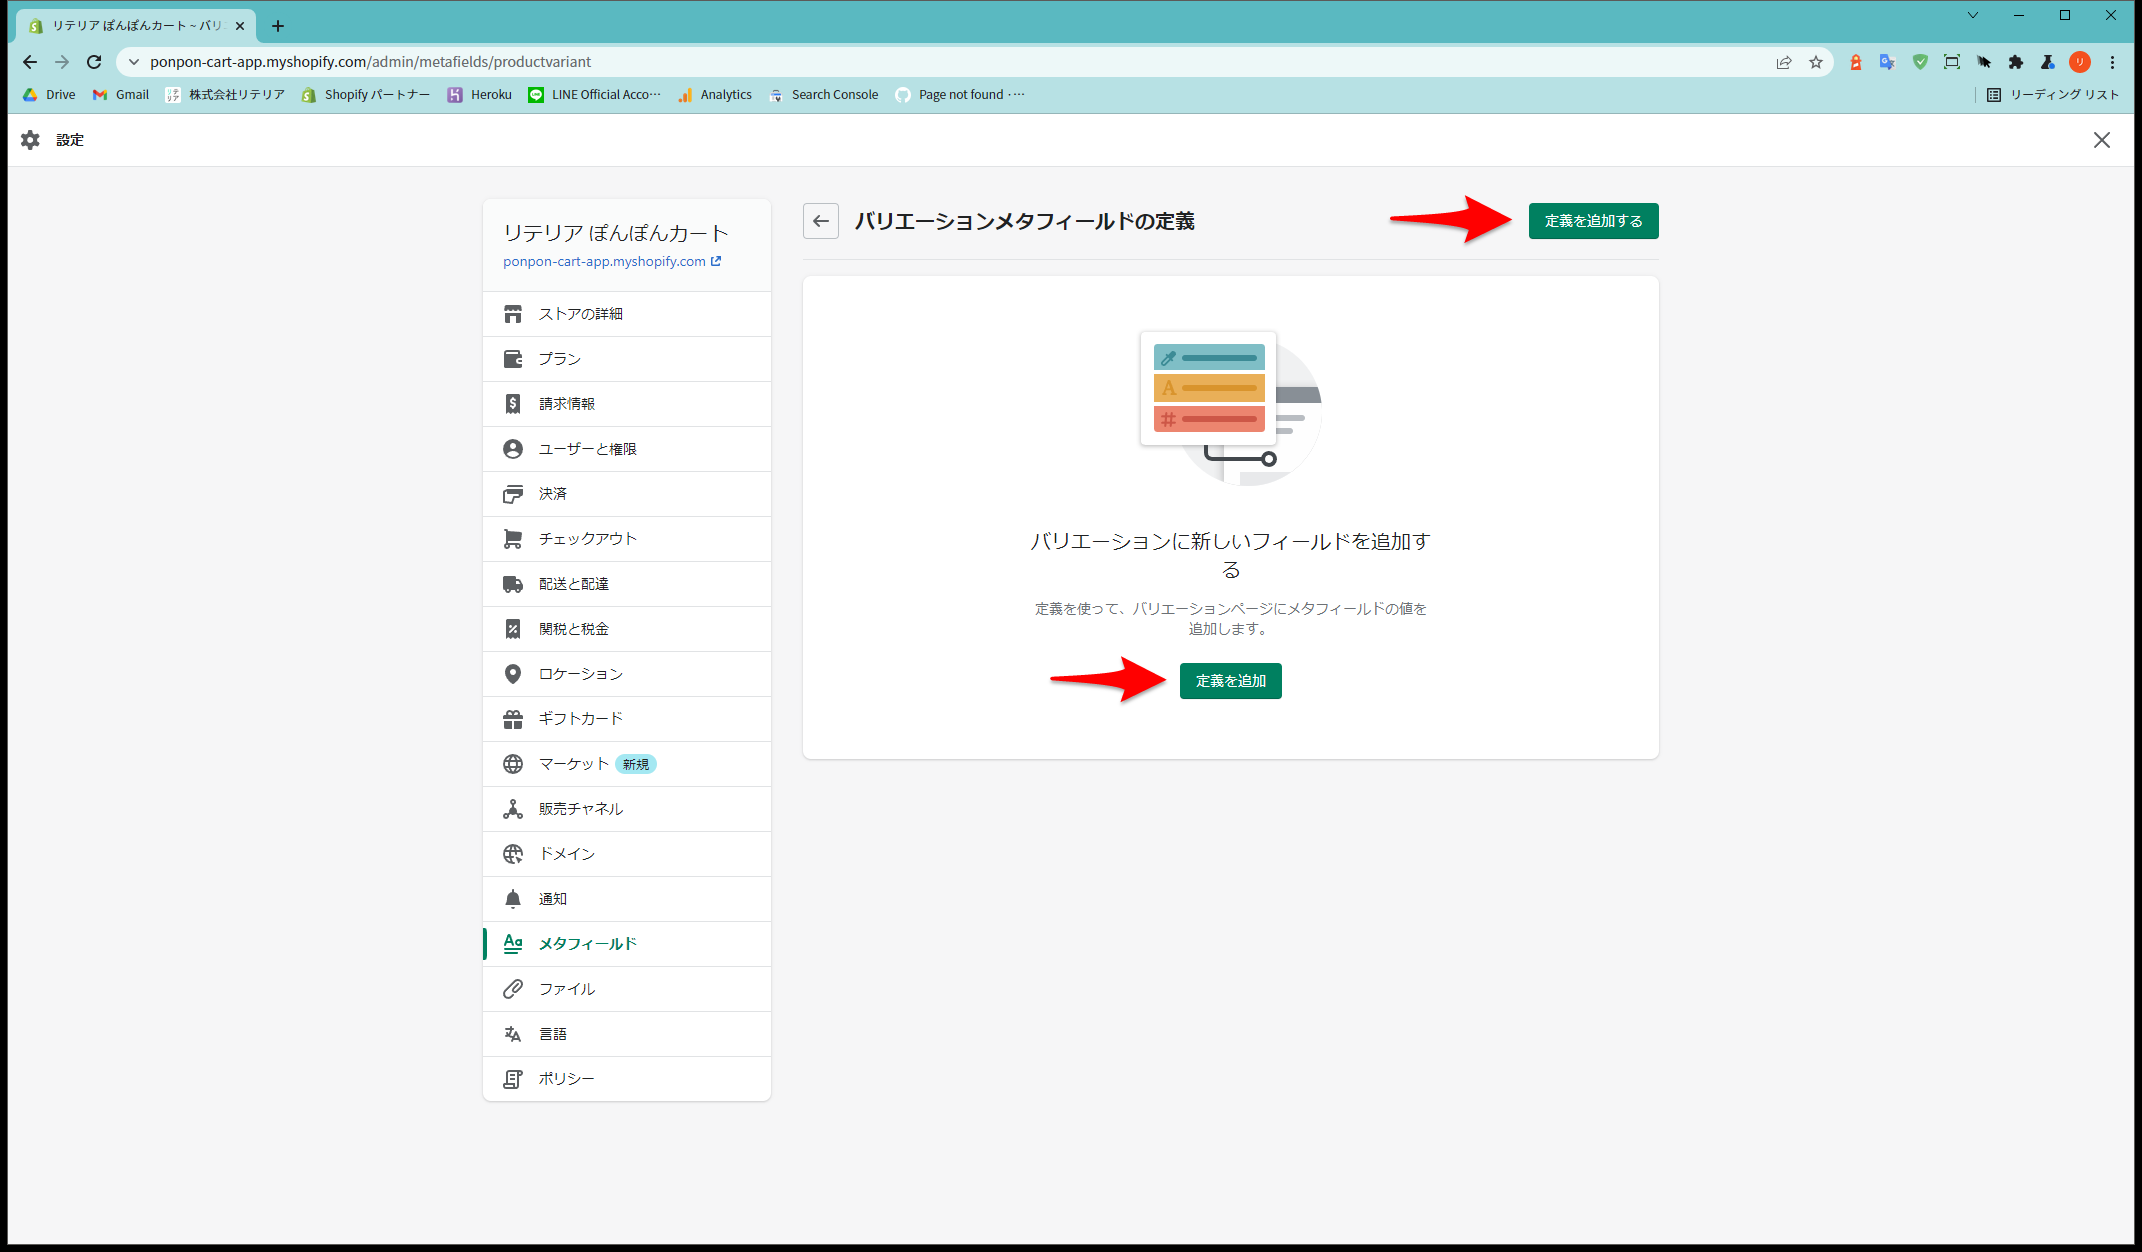Go to ロケーション settings
This screenshot has width=2142, height=1252.
[580, 674]
